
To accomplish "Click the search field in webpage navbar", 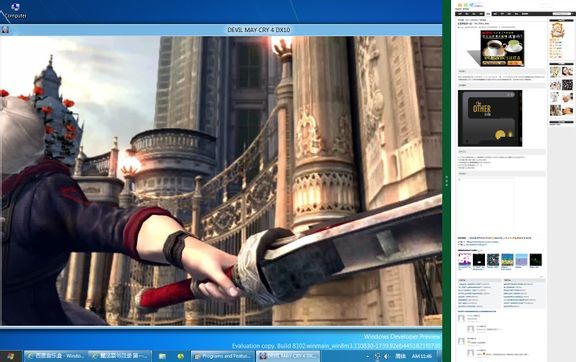I will pyautogui.click(x=563, y=14).
